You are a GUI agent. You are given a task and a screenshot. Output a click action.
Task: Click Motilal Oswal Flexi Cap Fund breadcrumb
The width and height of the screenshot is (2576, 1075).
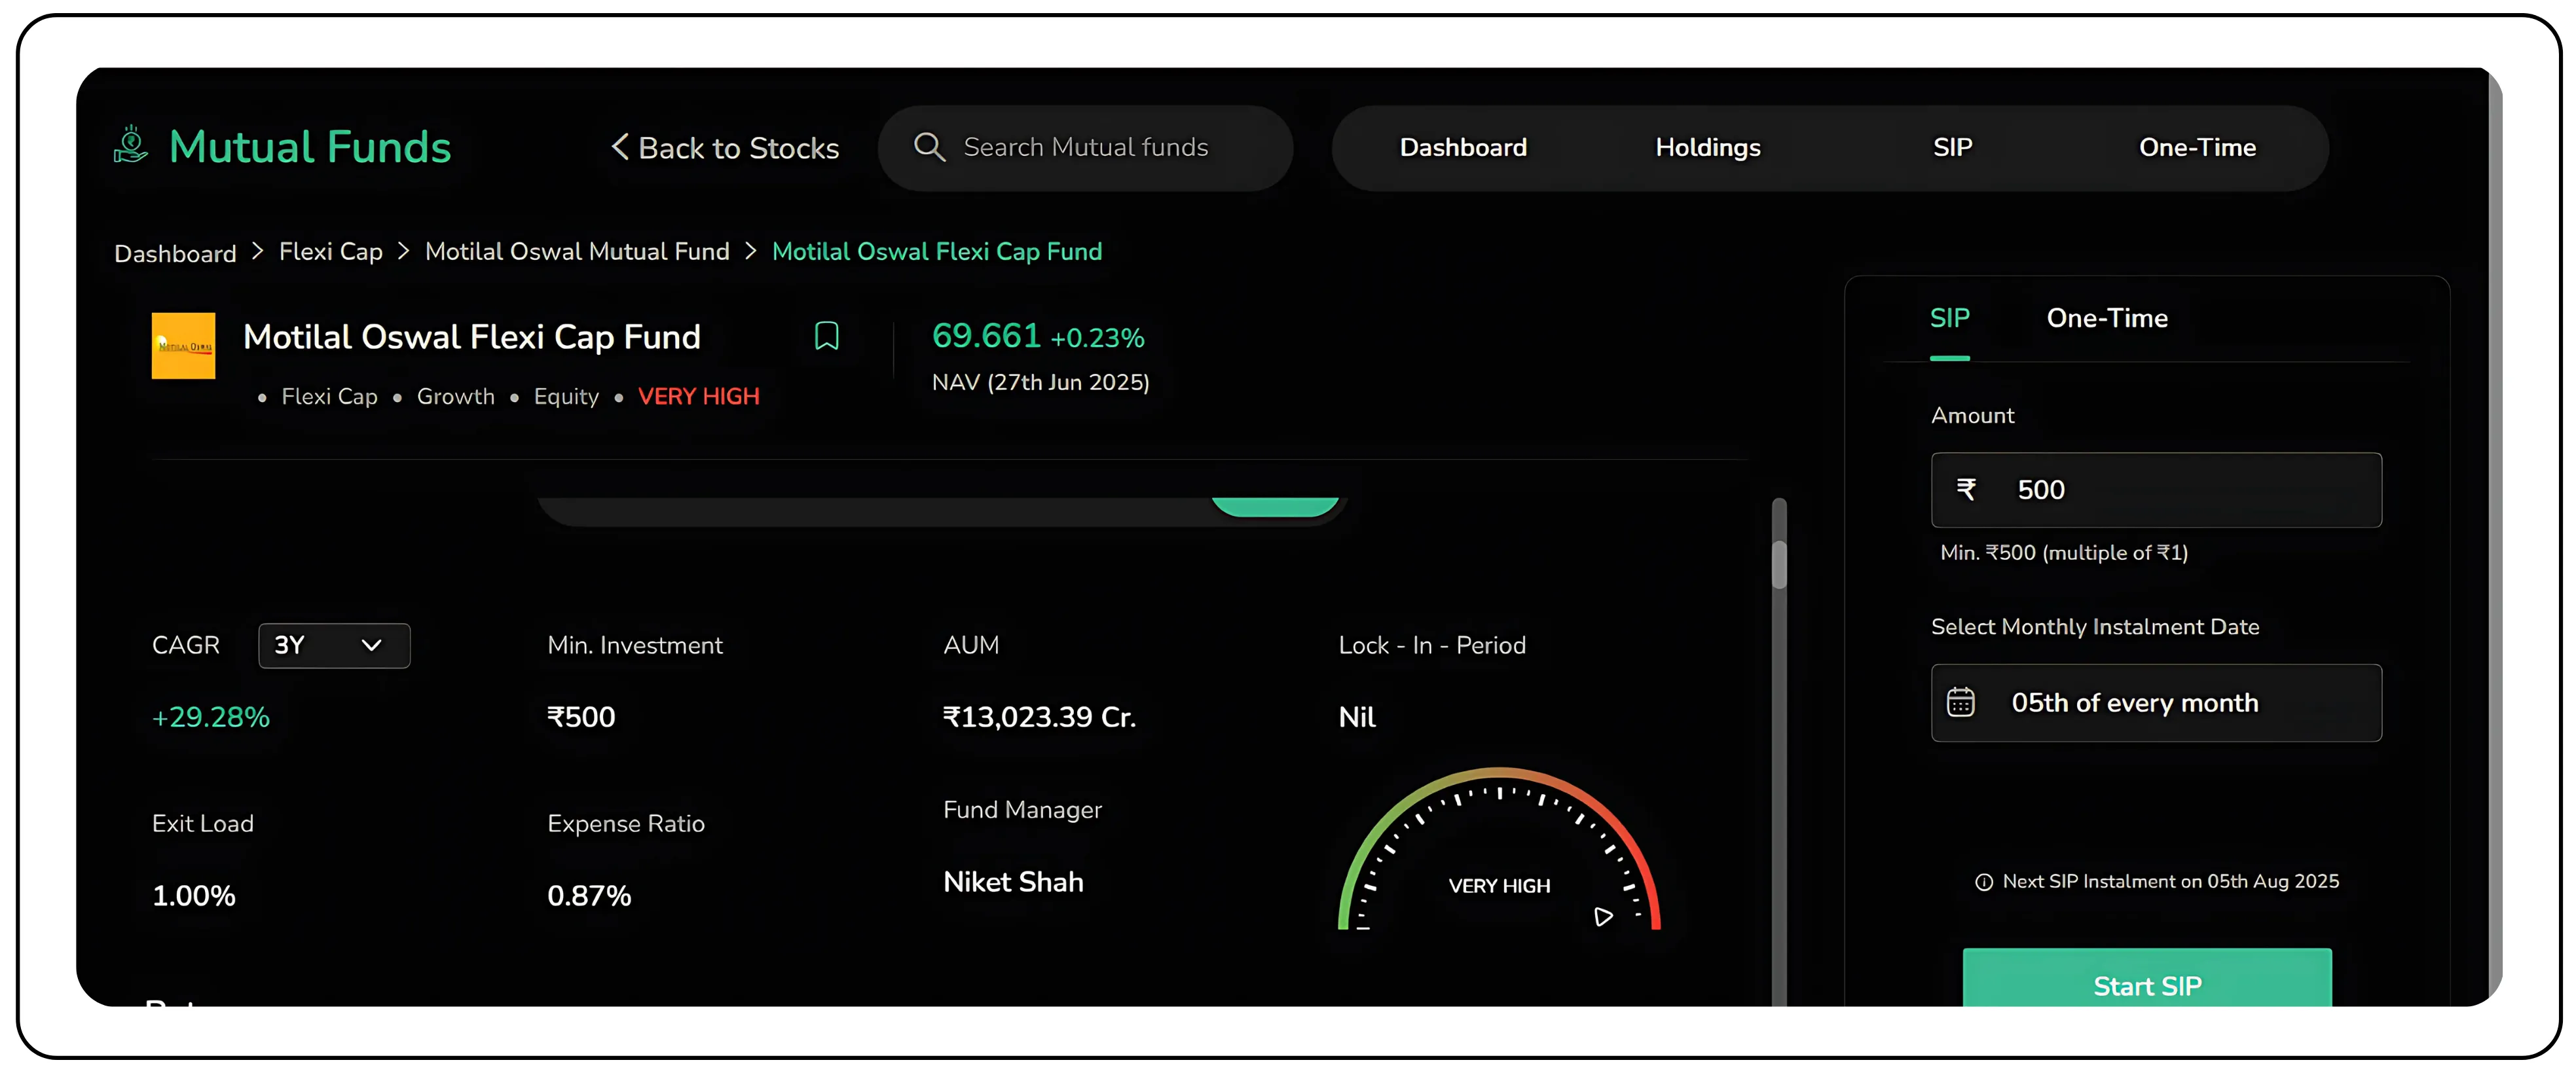point(937,252)
